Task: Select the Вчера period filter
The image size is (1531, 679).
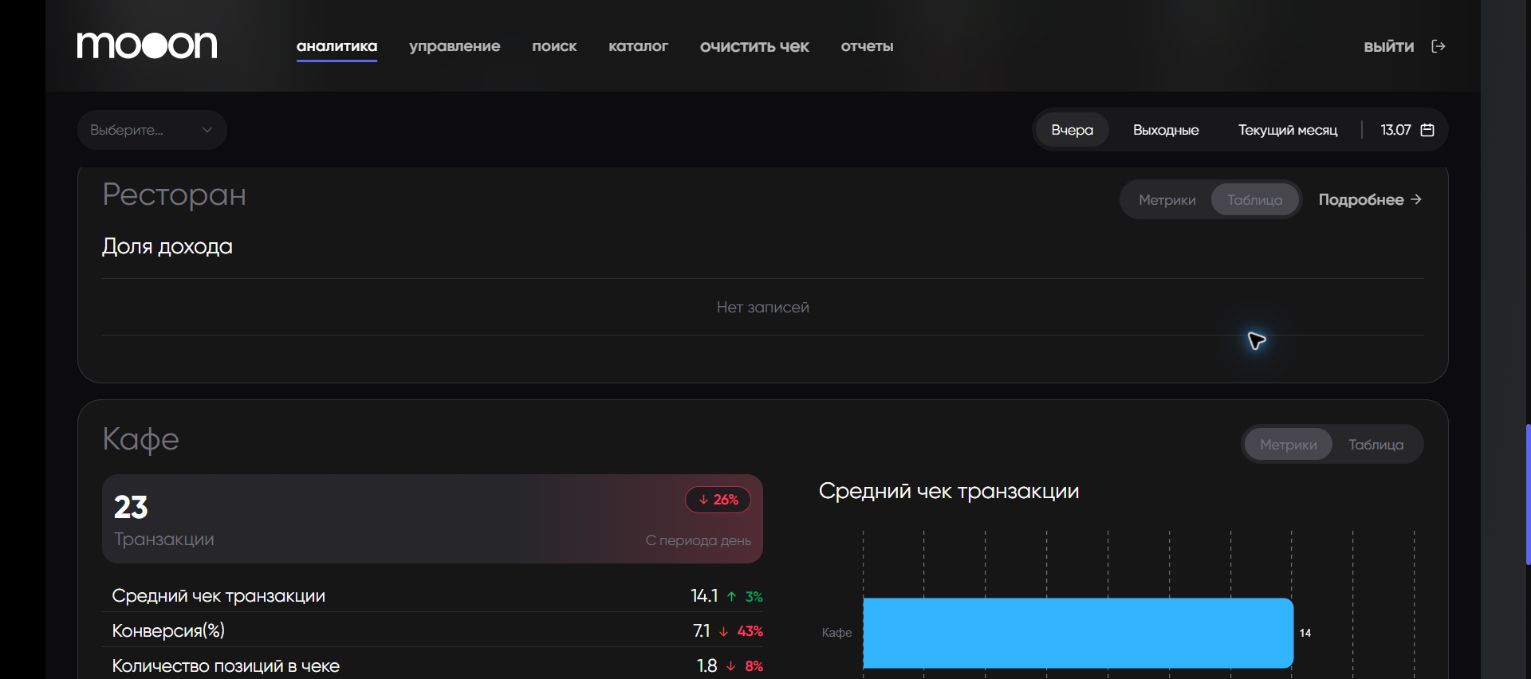Action: [1072, 130]
